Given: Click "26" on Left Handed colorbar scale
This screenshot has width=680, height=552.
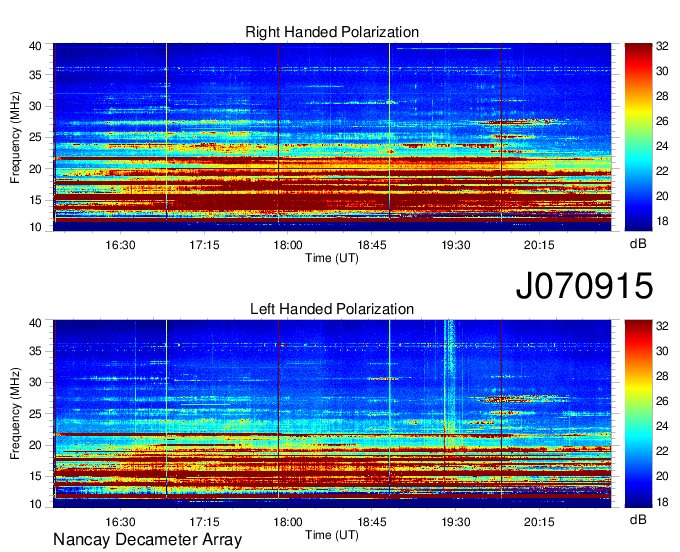Looking at the screenshot, I should (662, 402).
